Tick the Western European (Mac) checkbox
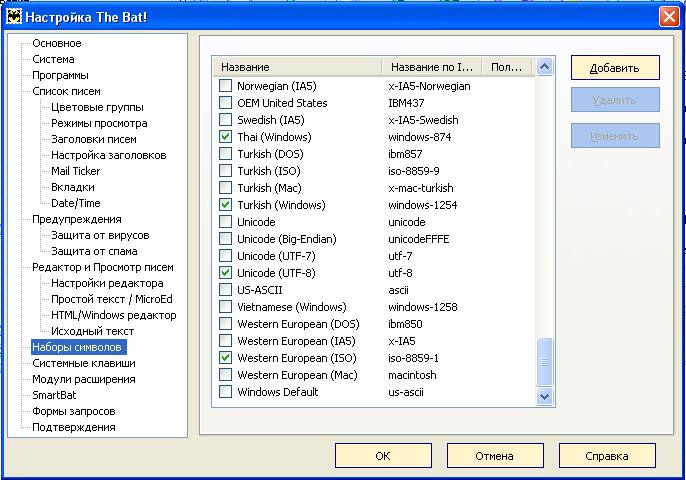 pos(225,375)
